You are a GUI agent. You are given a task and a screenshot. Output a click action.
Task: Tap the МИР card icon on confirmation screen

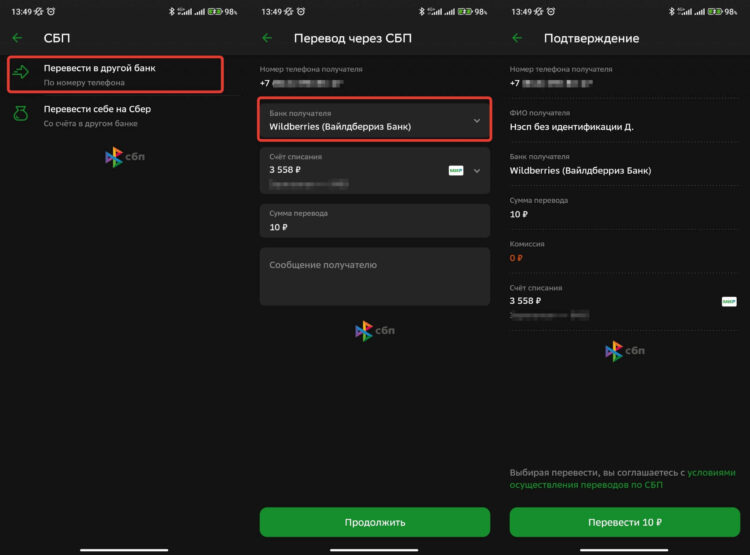(729, 301)
